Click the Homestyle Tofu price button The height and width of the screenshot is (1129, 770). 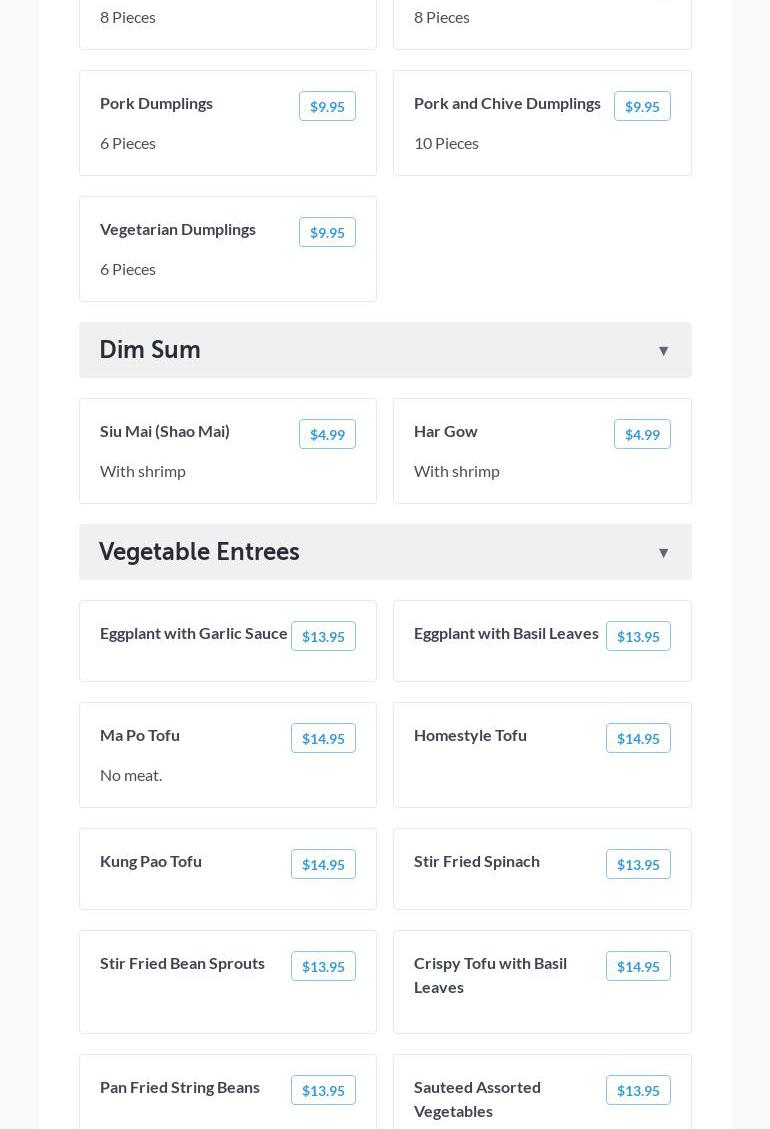(x=637, y=739)
